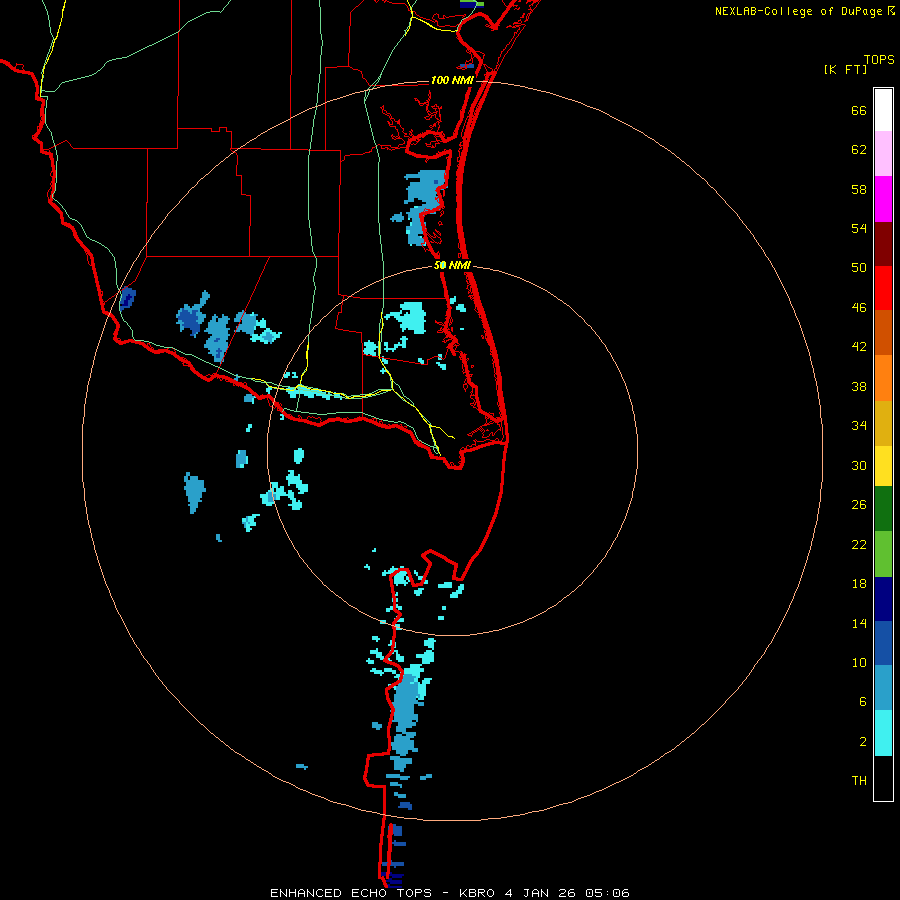Screen dimensions: 900x900
Task: Click the '50 NMI' range ring label
Action: (452, 265)
